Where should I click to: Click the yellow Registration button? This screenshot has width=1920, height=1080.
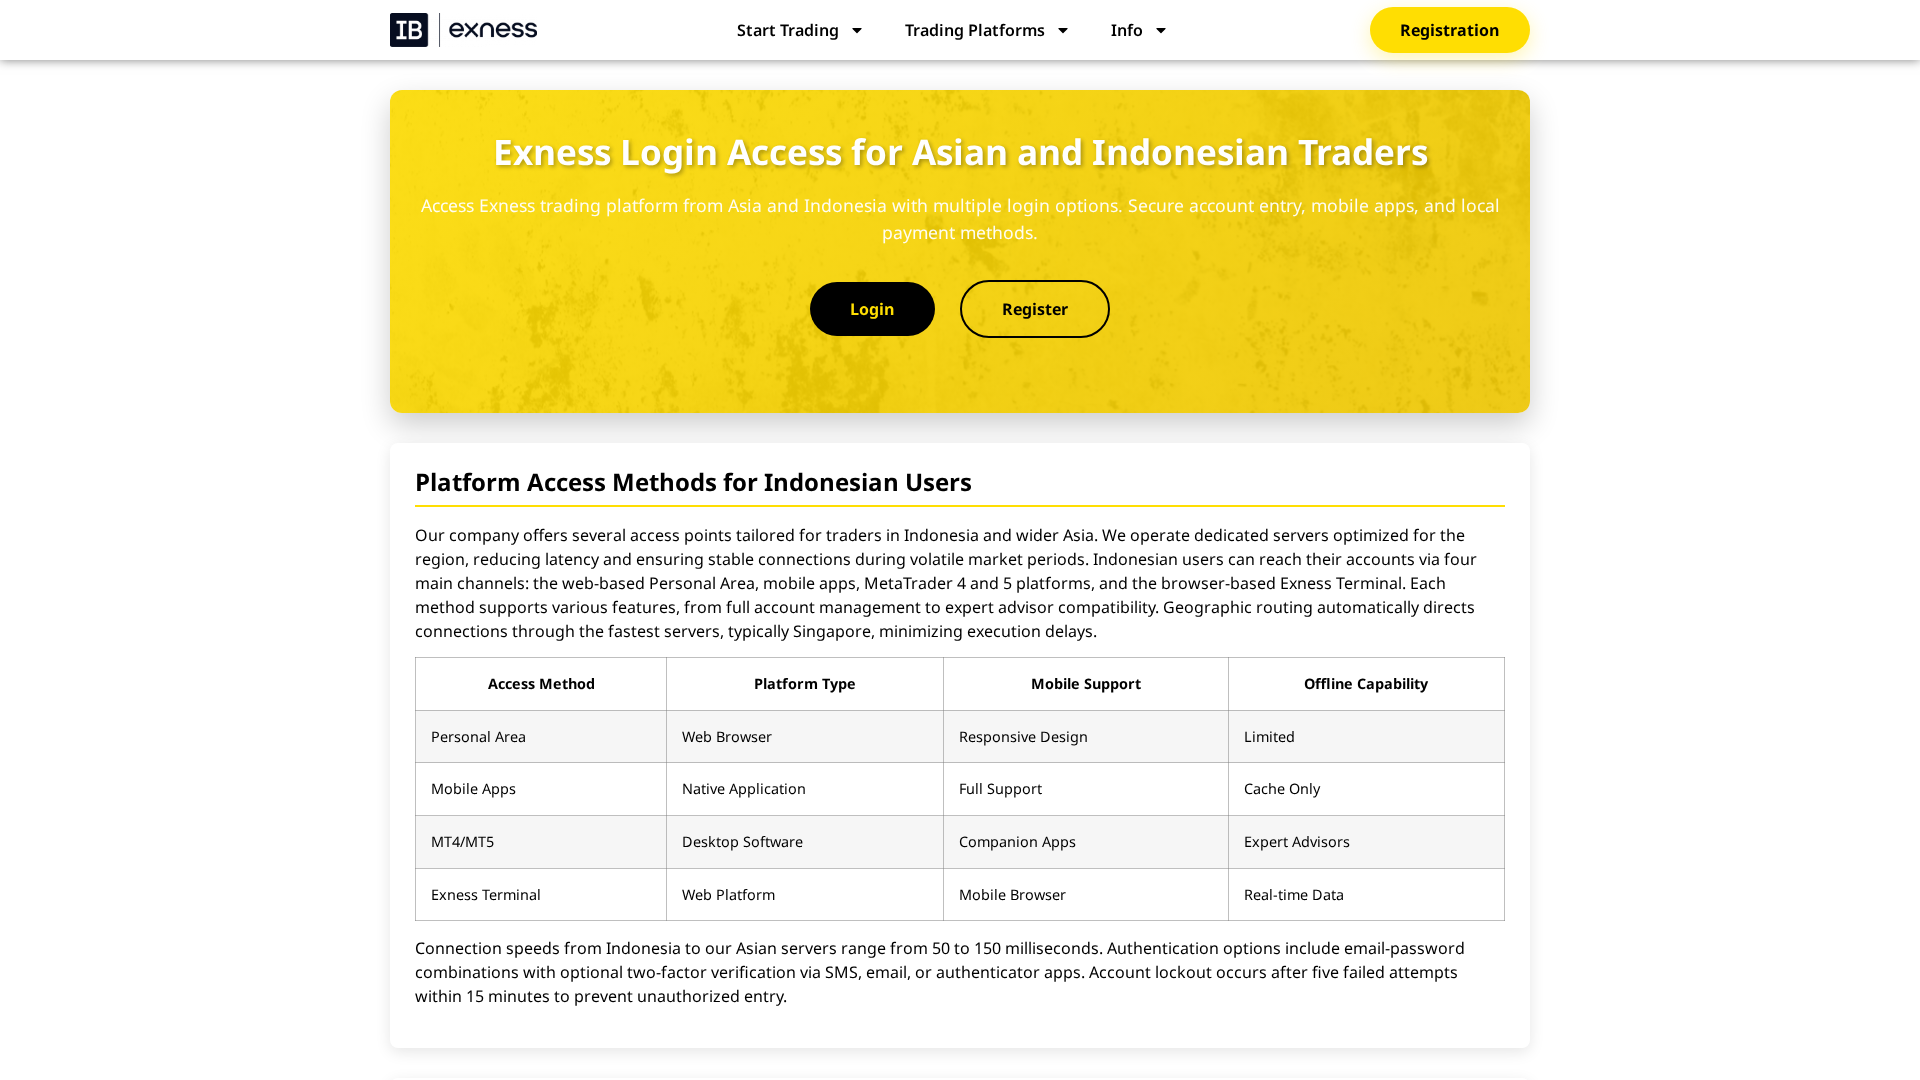point(1449,30)
